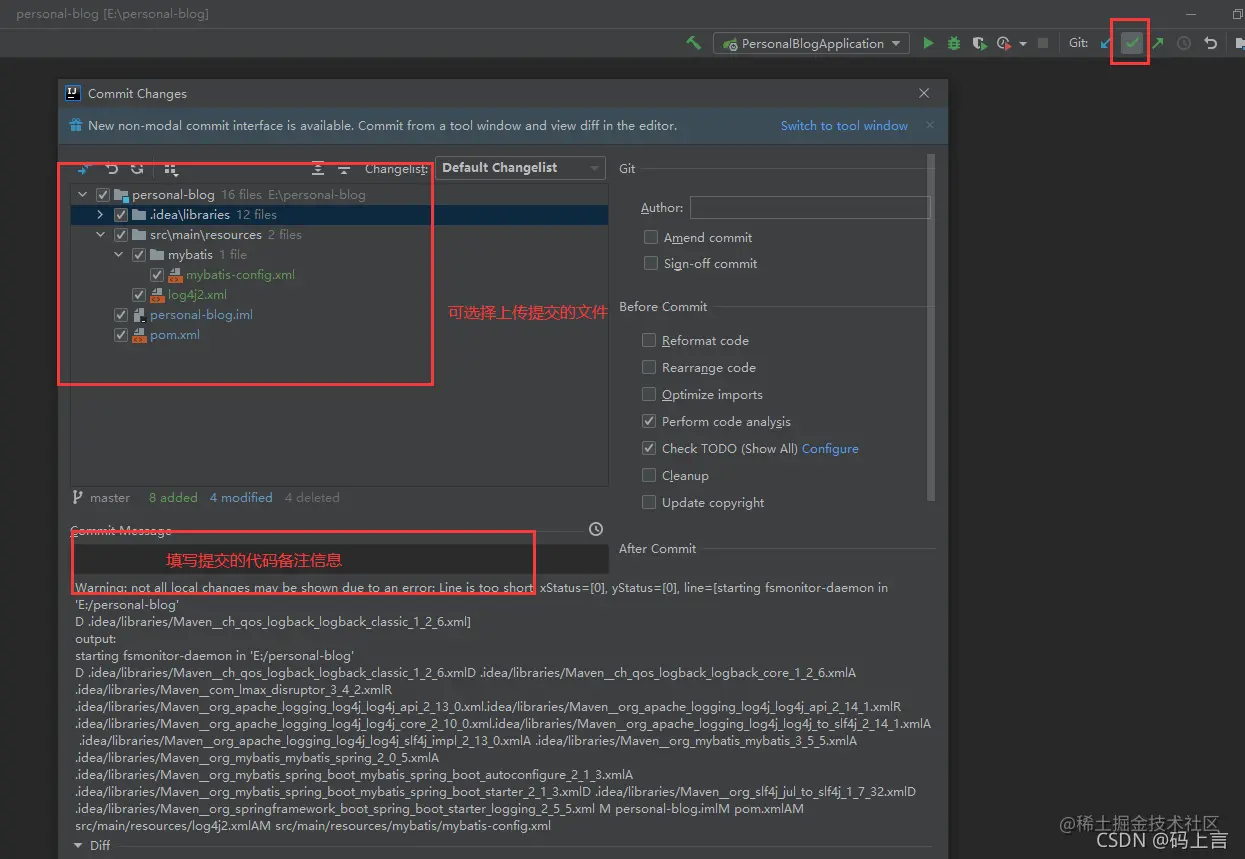Click Refresh icon in changes toolbar

pos(137,169)
